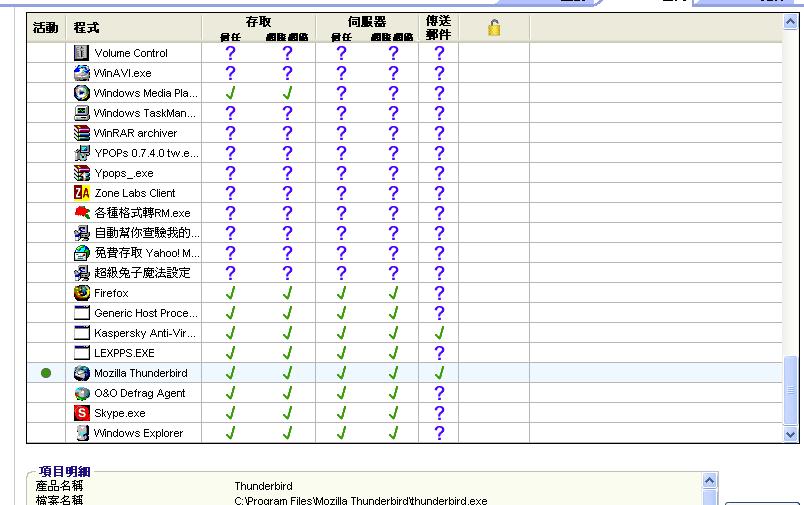804x505 pixels.
Task: Open Volume Control access trusted permission menu
Action: 230,53
